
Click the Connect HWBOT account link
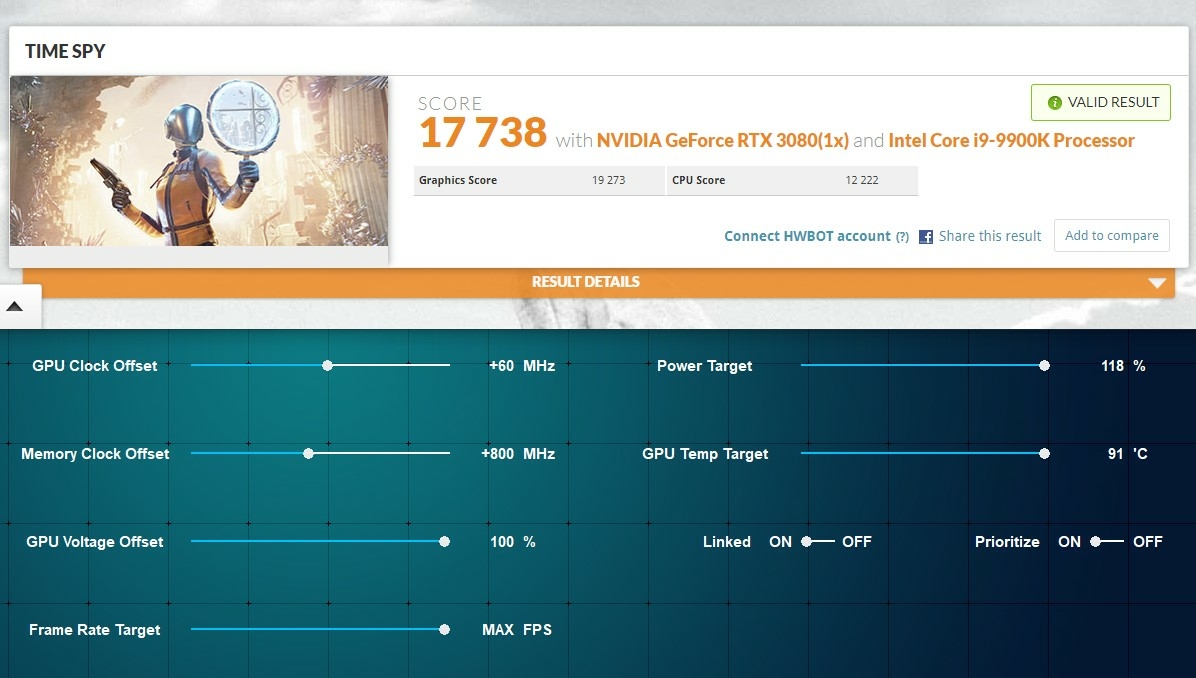[807, 236]
